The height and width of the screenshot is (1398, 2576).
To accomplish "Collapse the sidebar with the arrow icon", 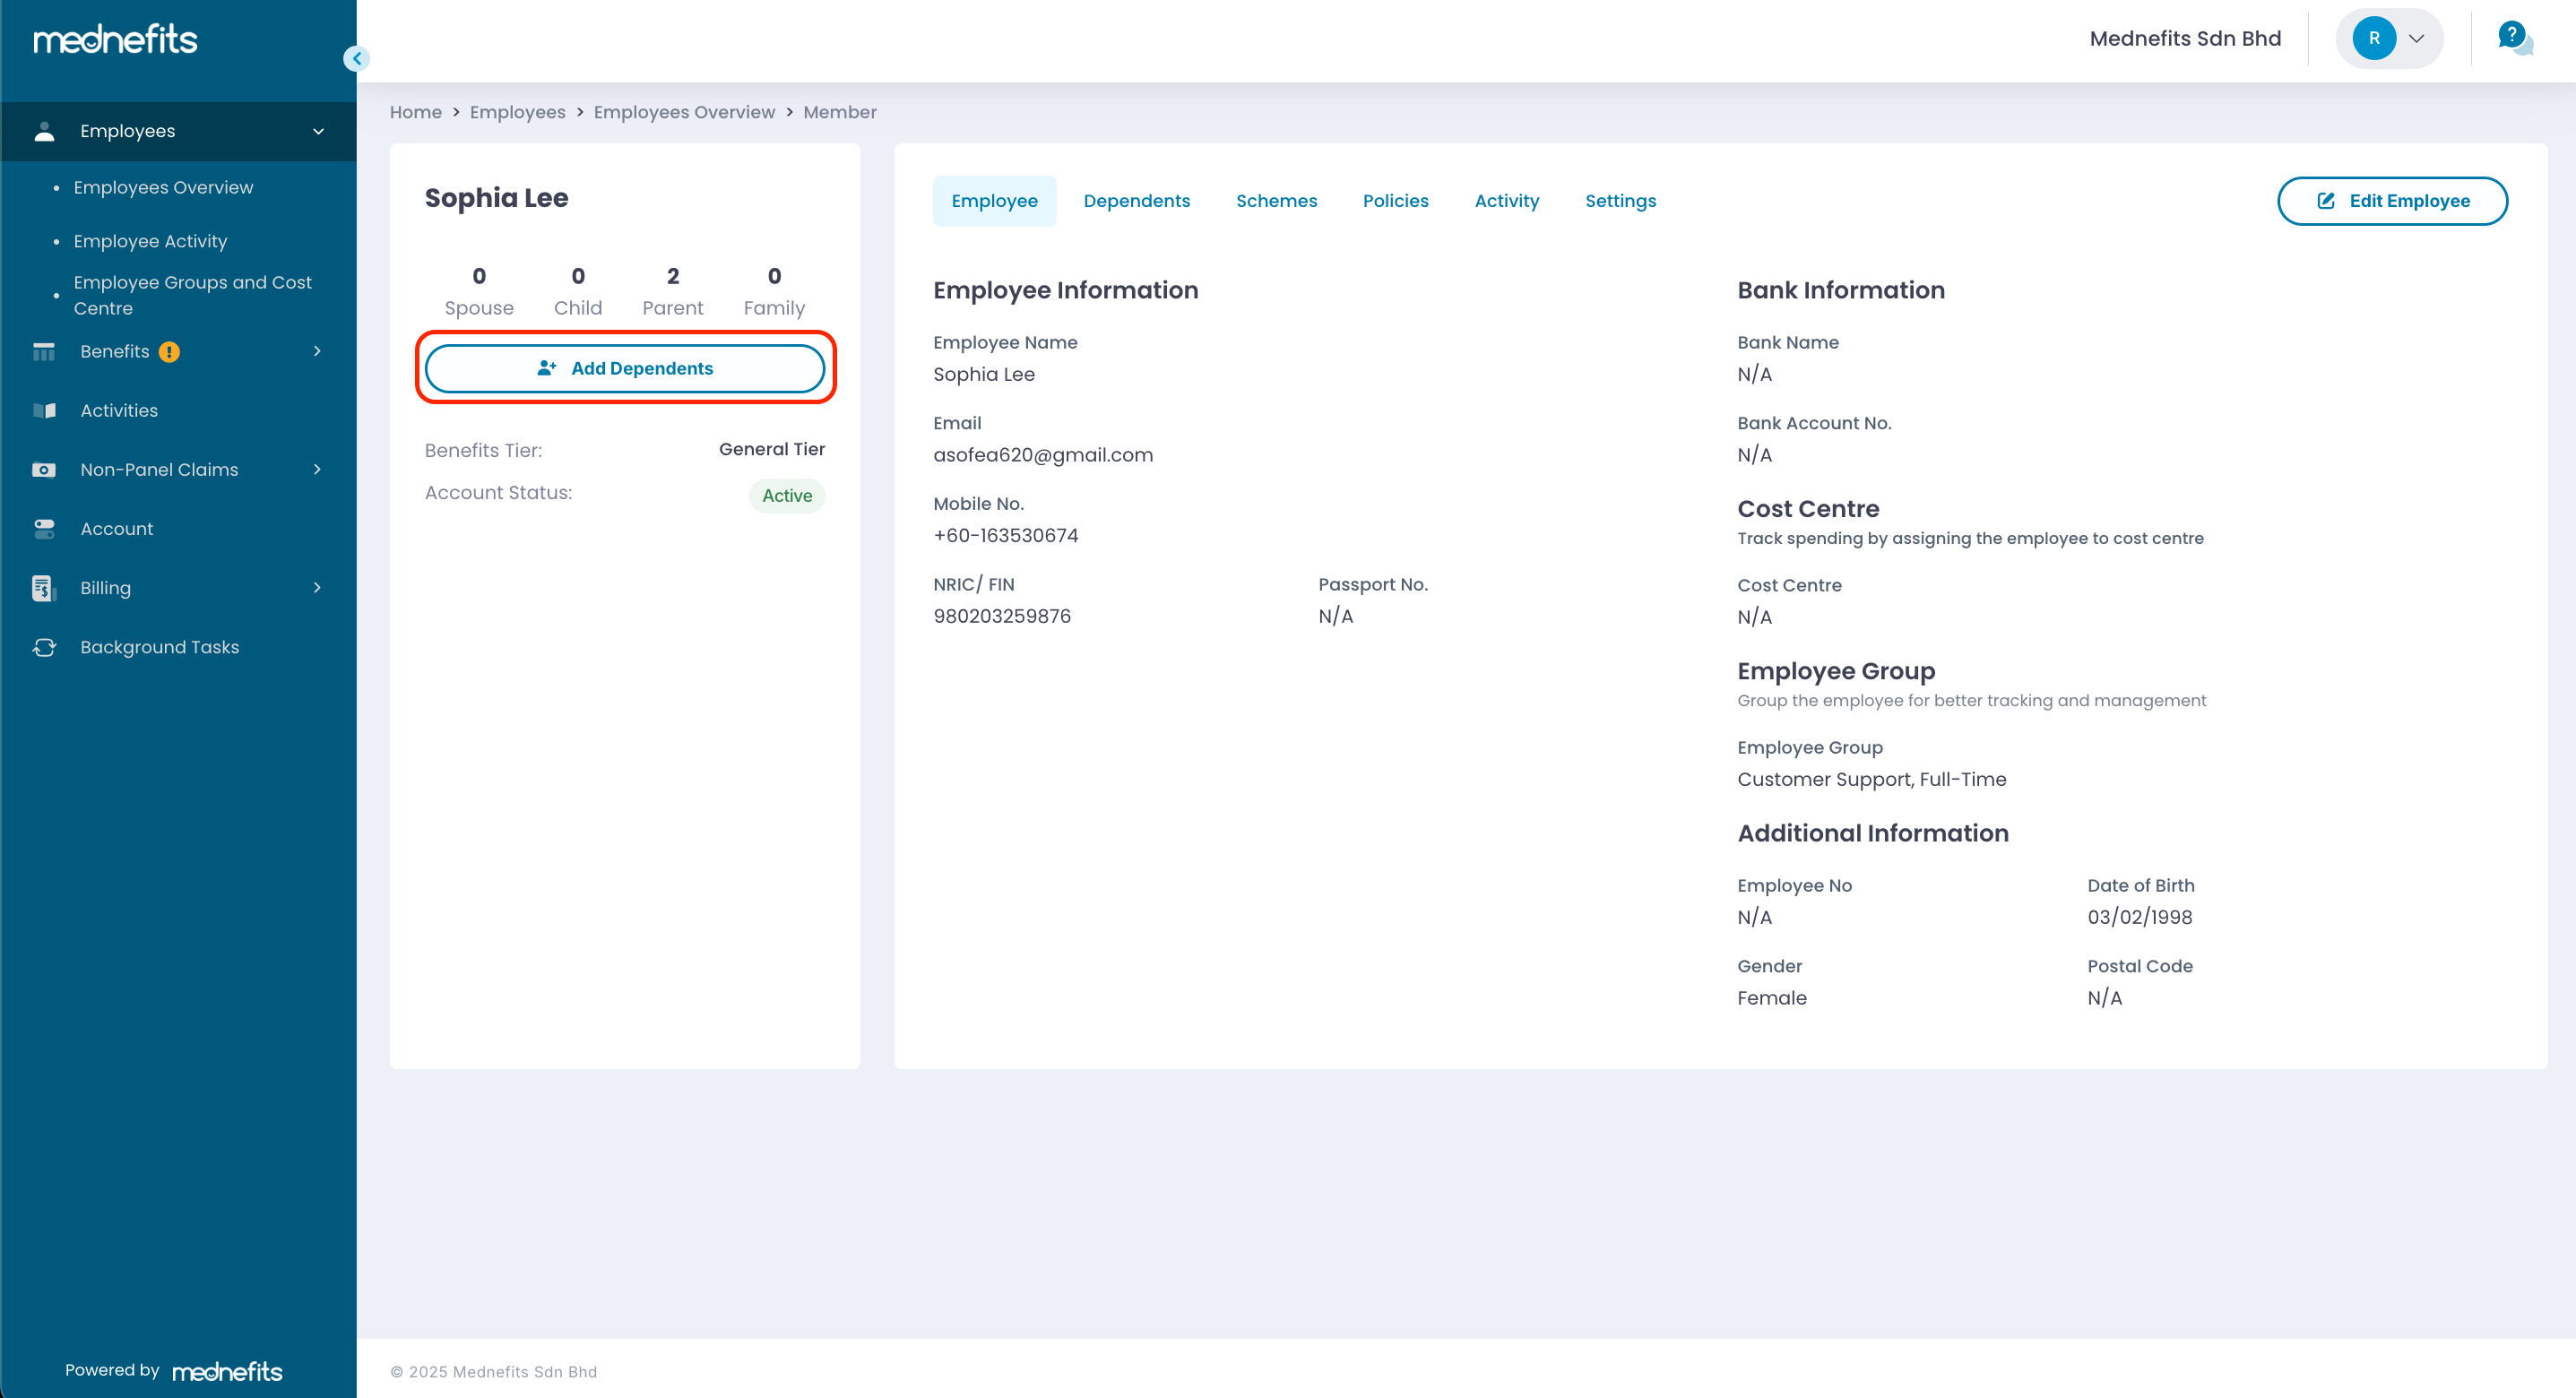I will (x=357, y=58).
